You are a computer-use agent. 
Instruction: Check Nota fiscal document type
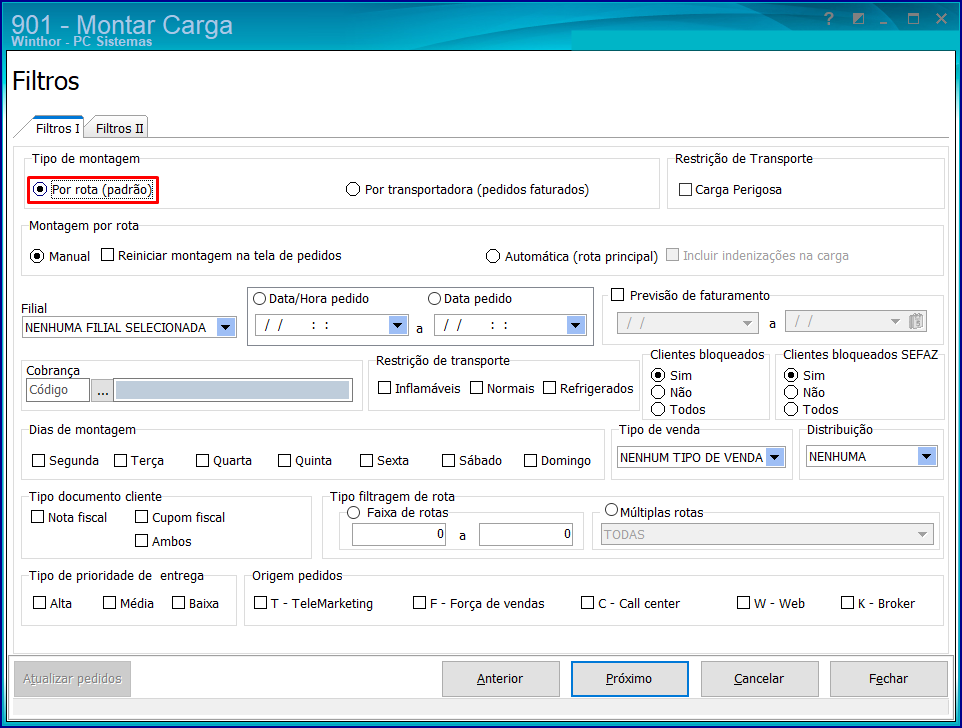37,516
